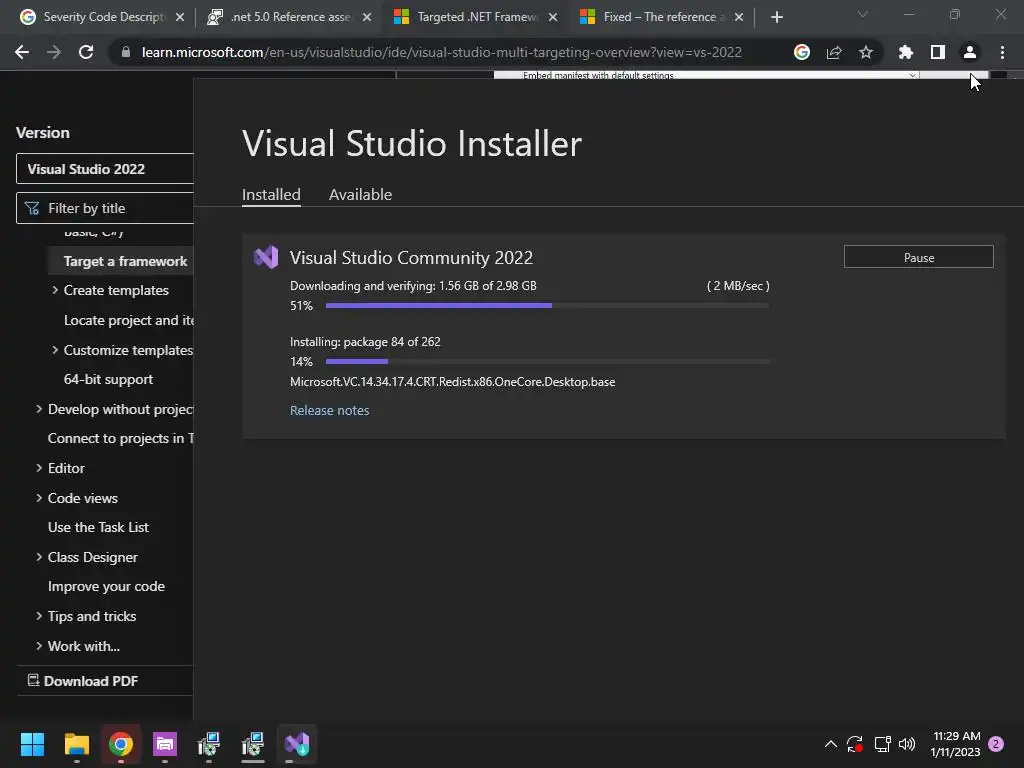Close the Targeted .NET Framework tab

(x=553, y=17)
